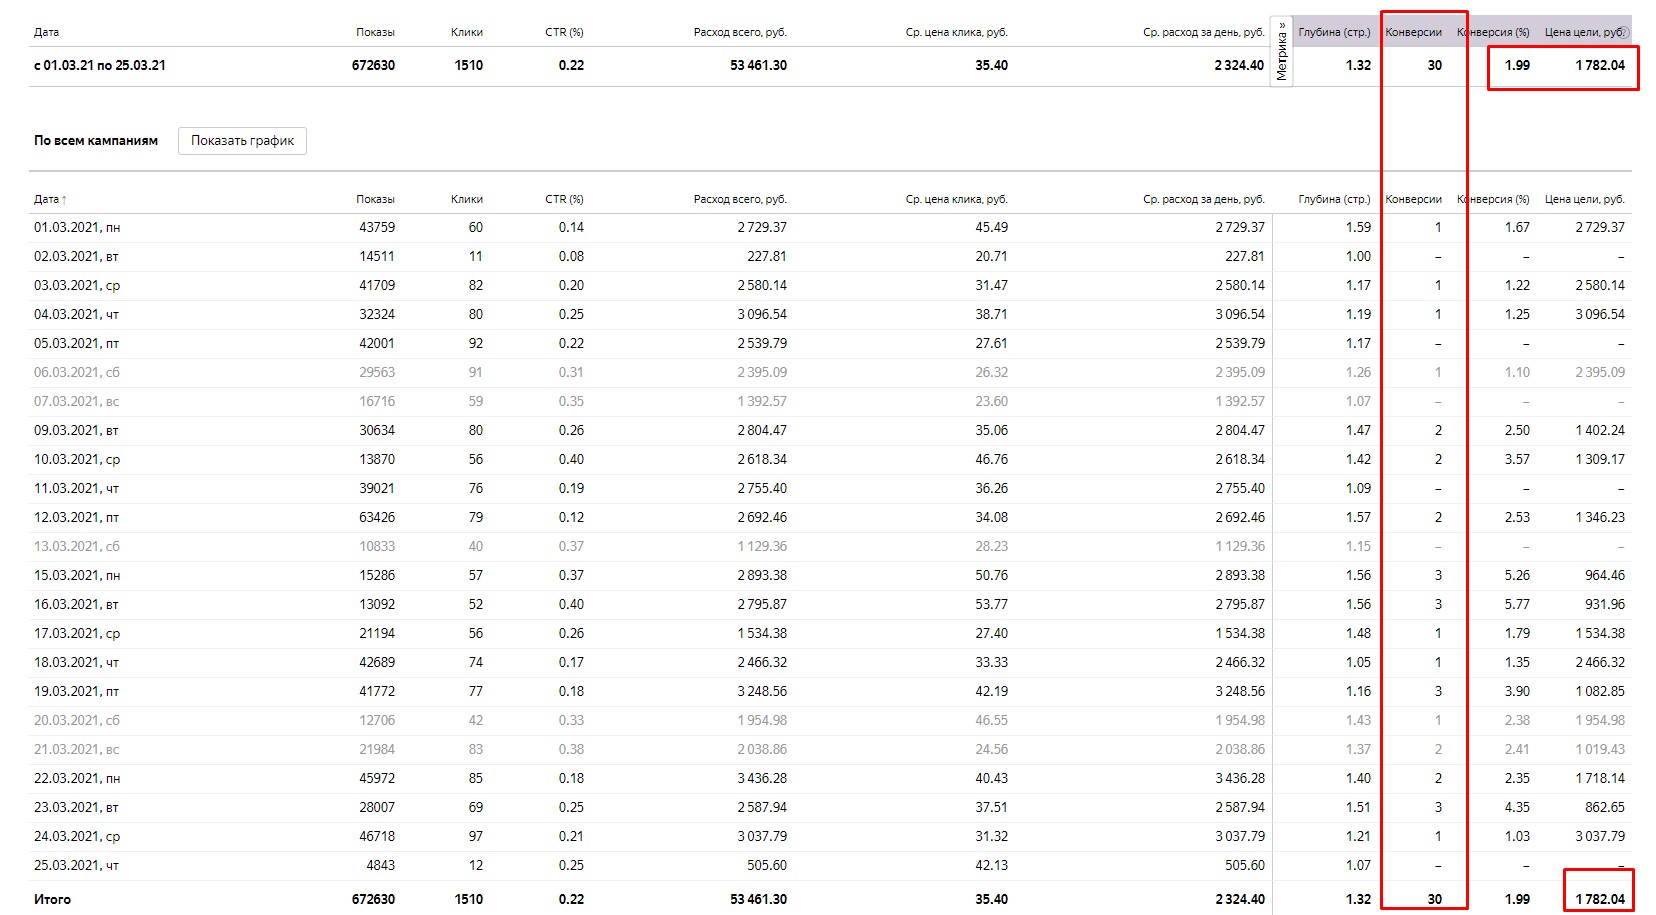Viewport: 1656px width, 915px height.
Task: Sort daily breakdown table by Клики header
Action: pos(467,199)
